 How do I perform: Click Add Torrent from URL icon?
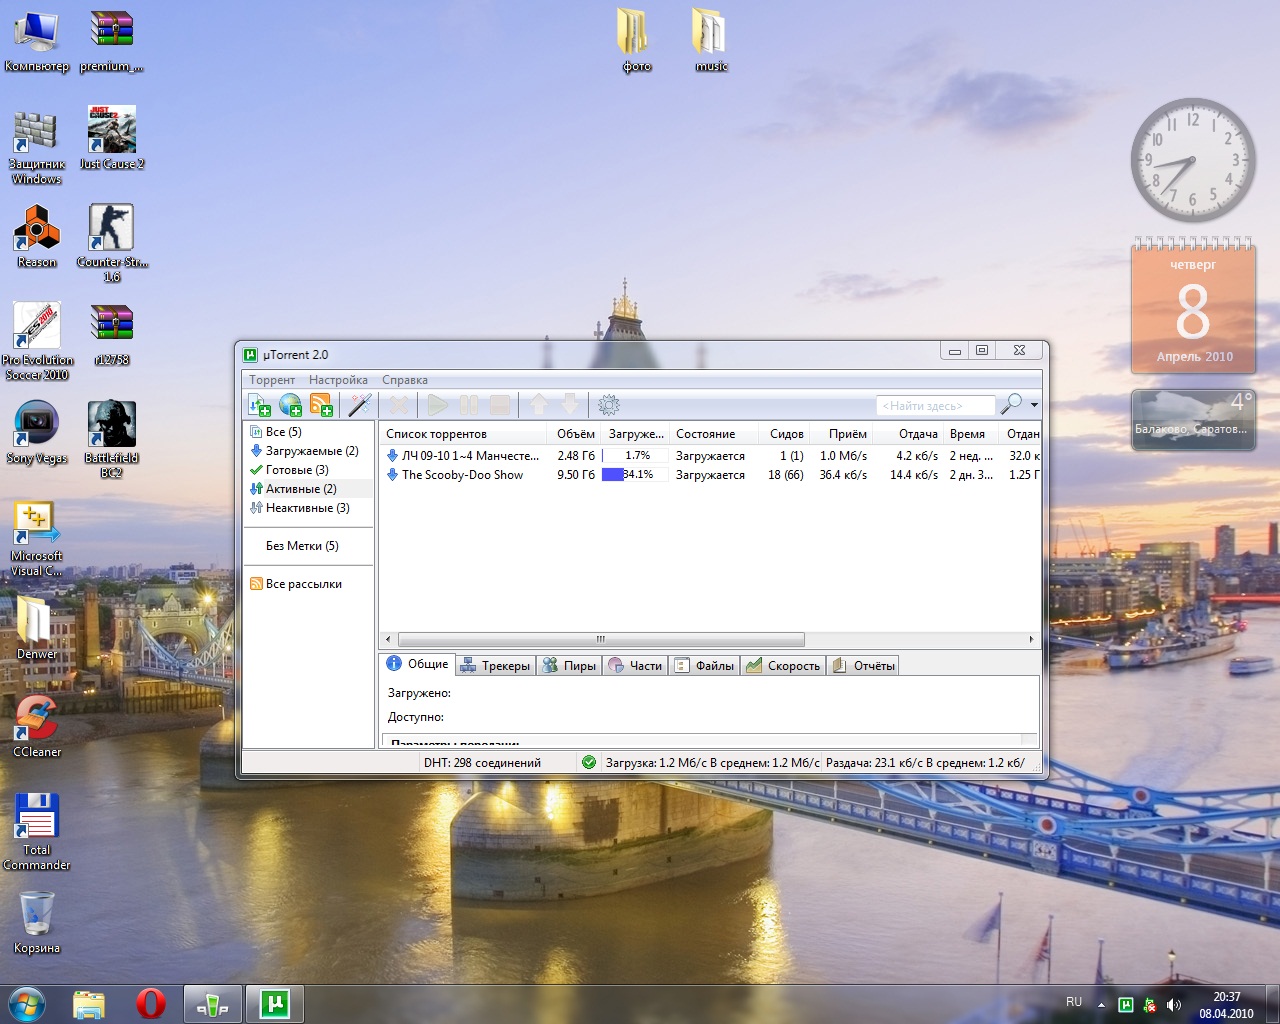(x=290, y=405)
